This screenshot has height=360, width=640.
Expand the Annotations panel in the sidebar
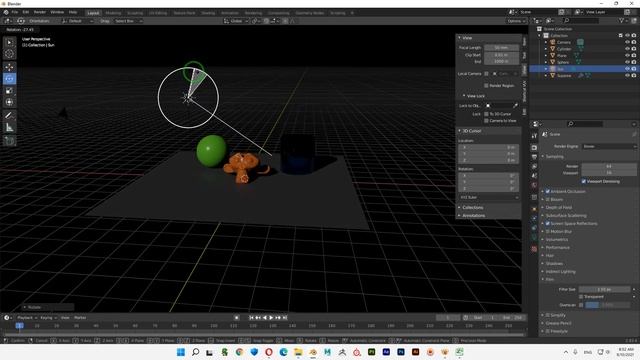pos(473,216)
